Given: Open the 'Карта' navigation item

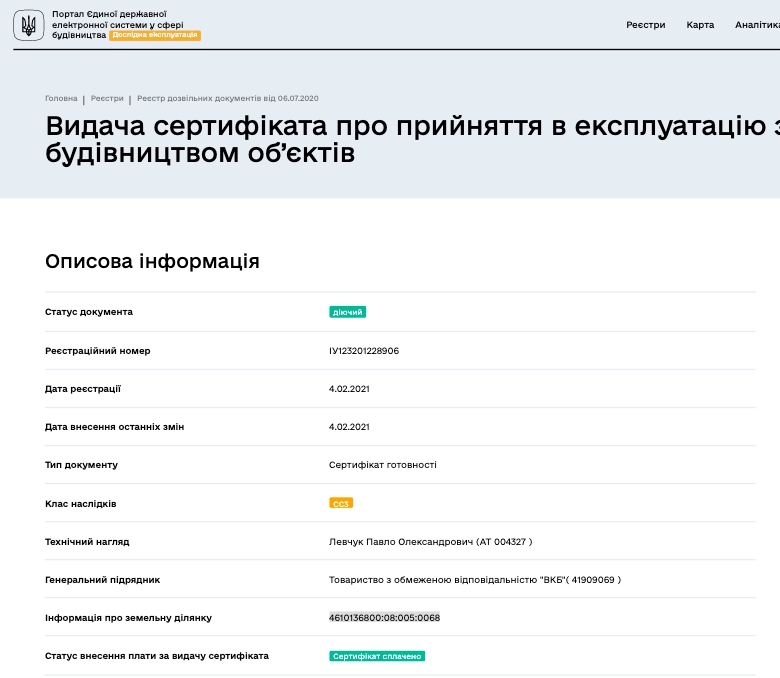Looking at the screenshot, I should pos(700,25).
